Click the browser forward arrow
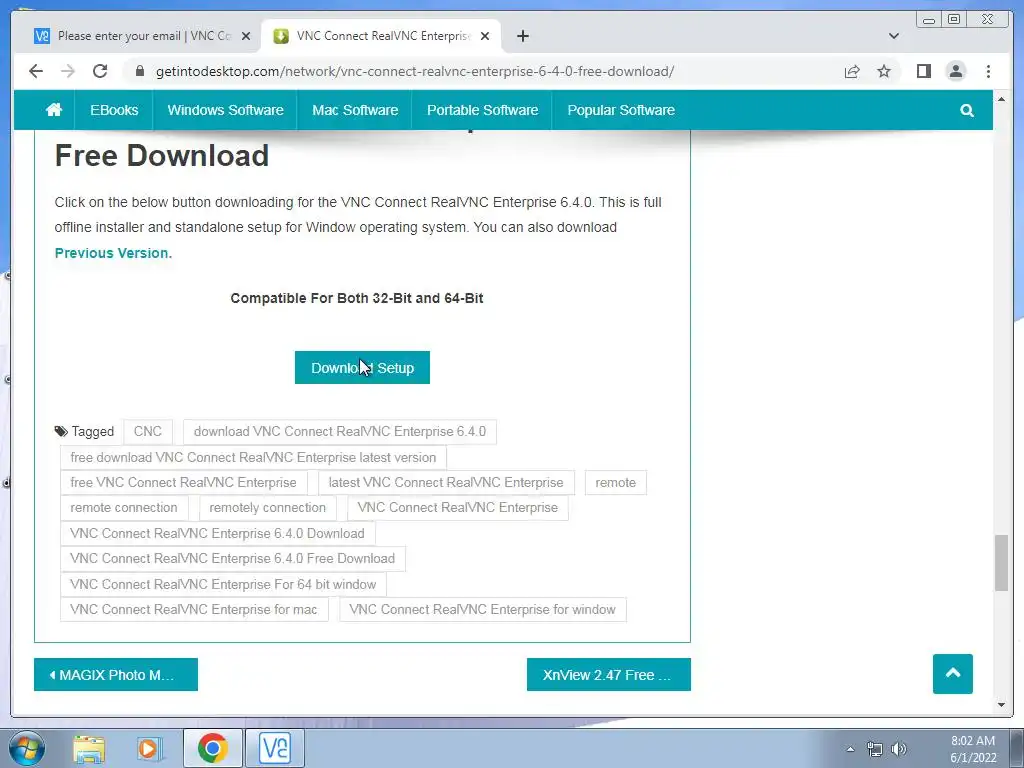 [68, 71]
